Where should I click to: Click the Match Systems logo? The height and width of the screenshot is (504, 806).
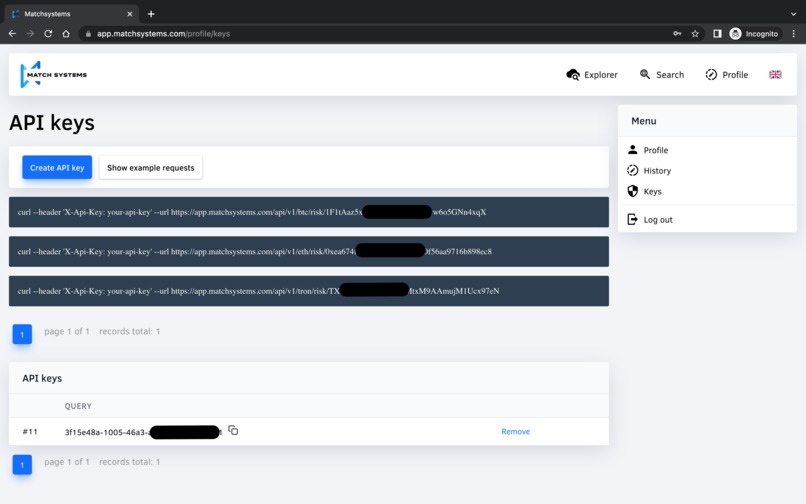[x=53, y=75]
